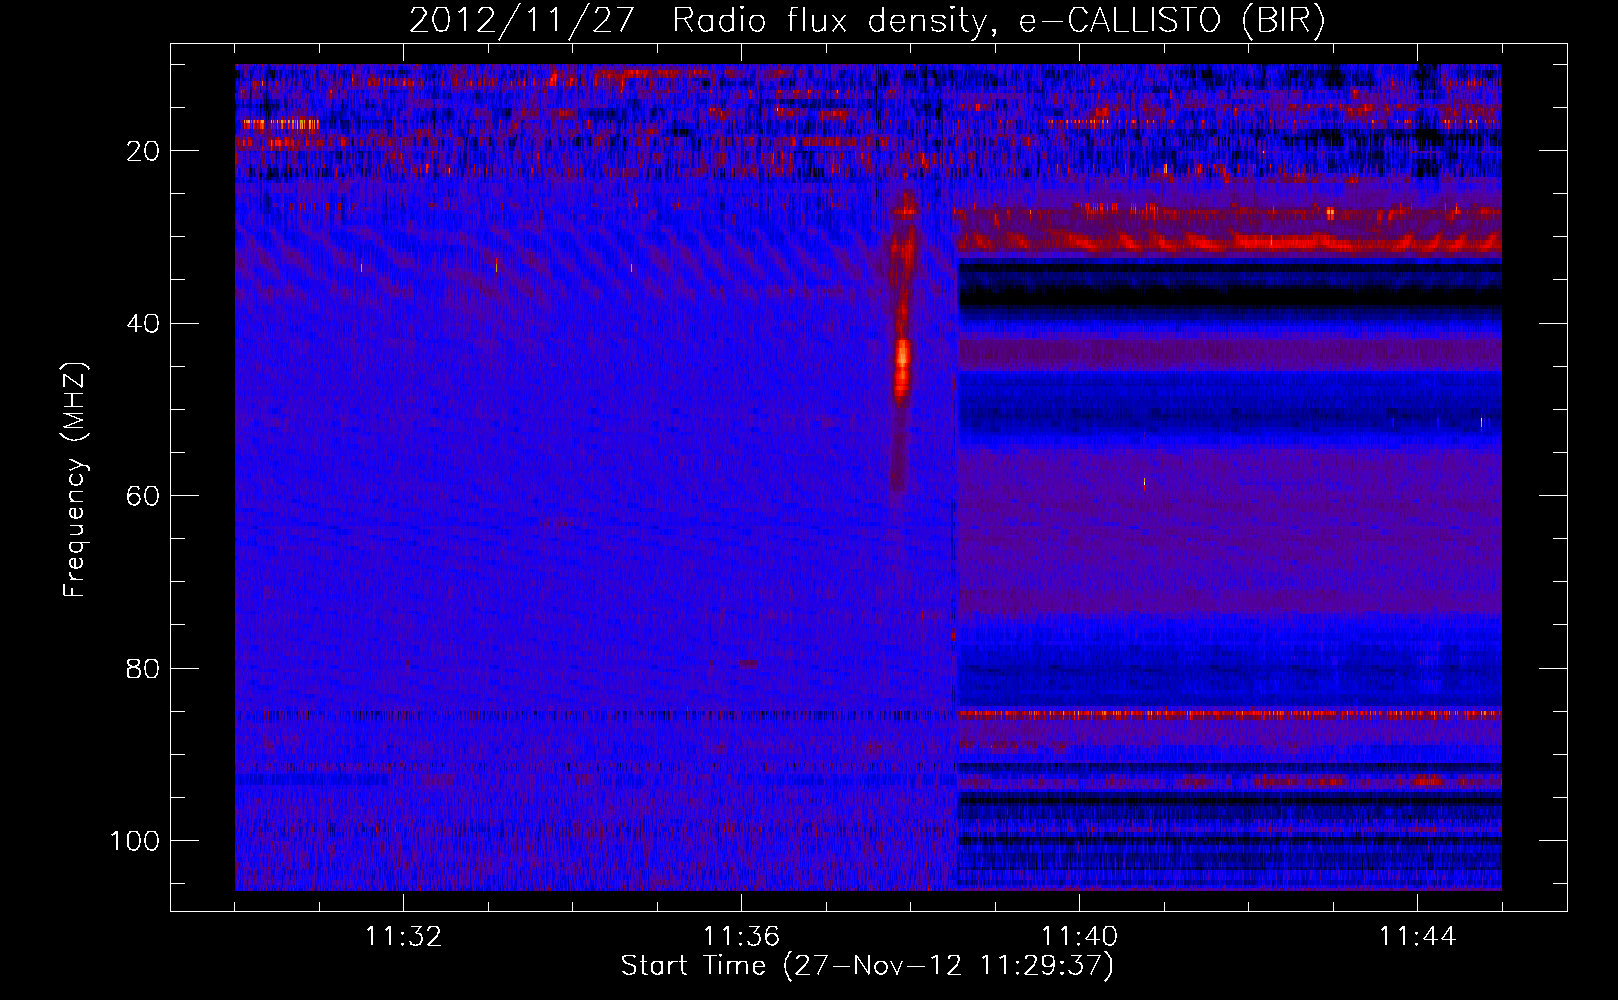
Task: Click the 100 MHz frequency tick label
Action: pyautogui.click(x=135, y=841)
